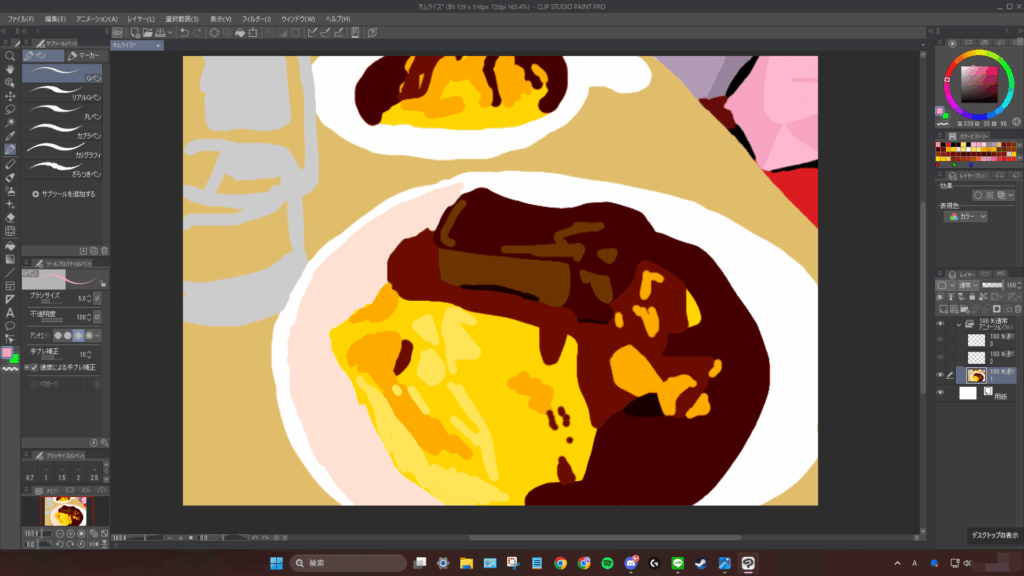Select the Lasso selection tool
Viewport: 1024px width, 576px height.
pyautogui.click(x=10, y=109)
